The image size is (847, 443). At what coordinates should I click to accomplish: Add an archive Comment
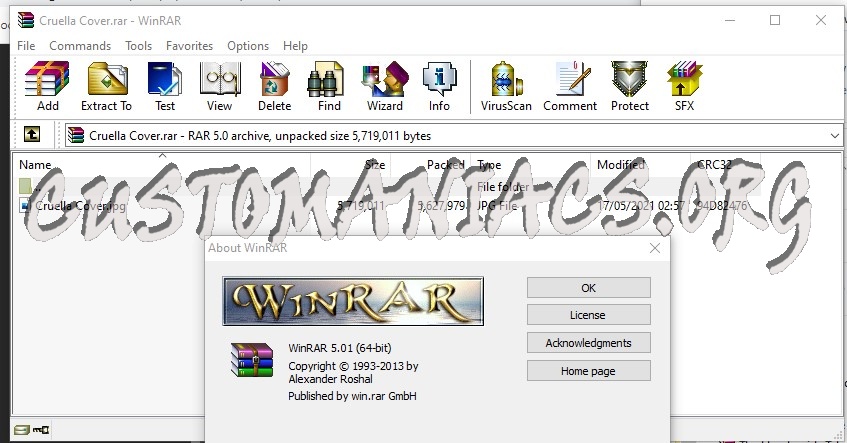point(570,86)
